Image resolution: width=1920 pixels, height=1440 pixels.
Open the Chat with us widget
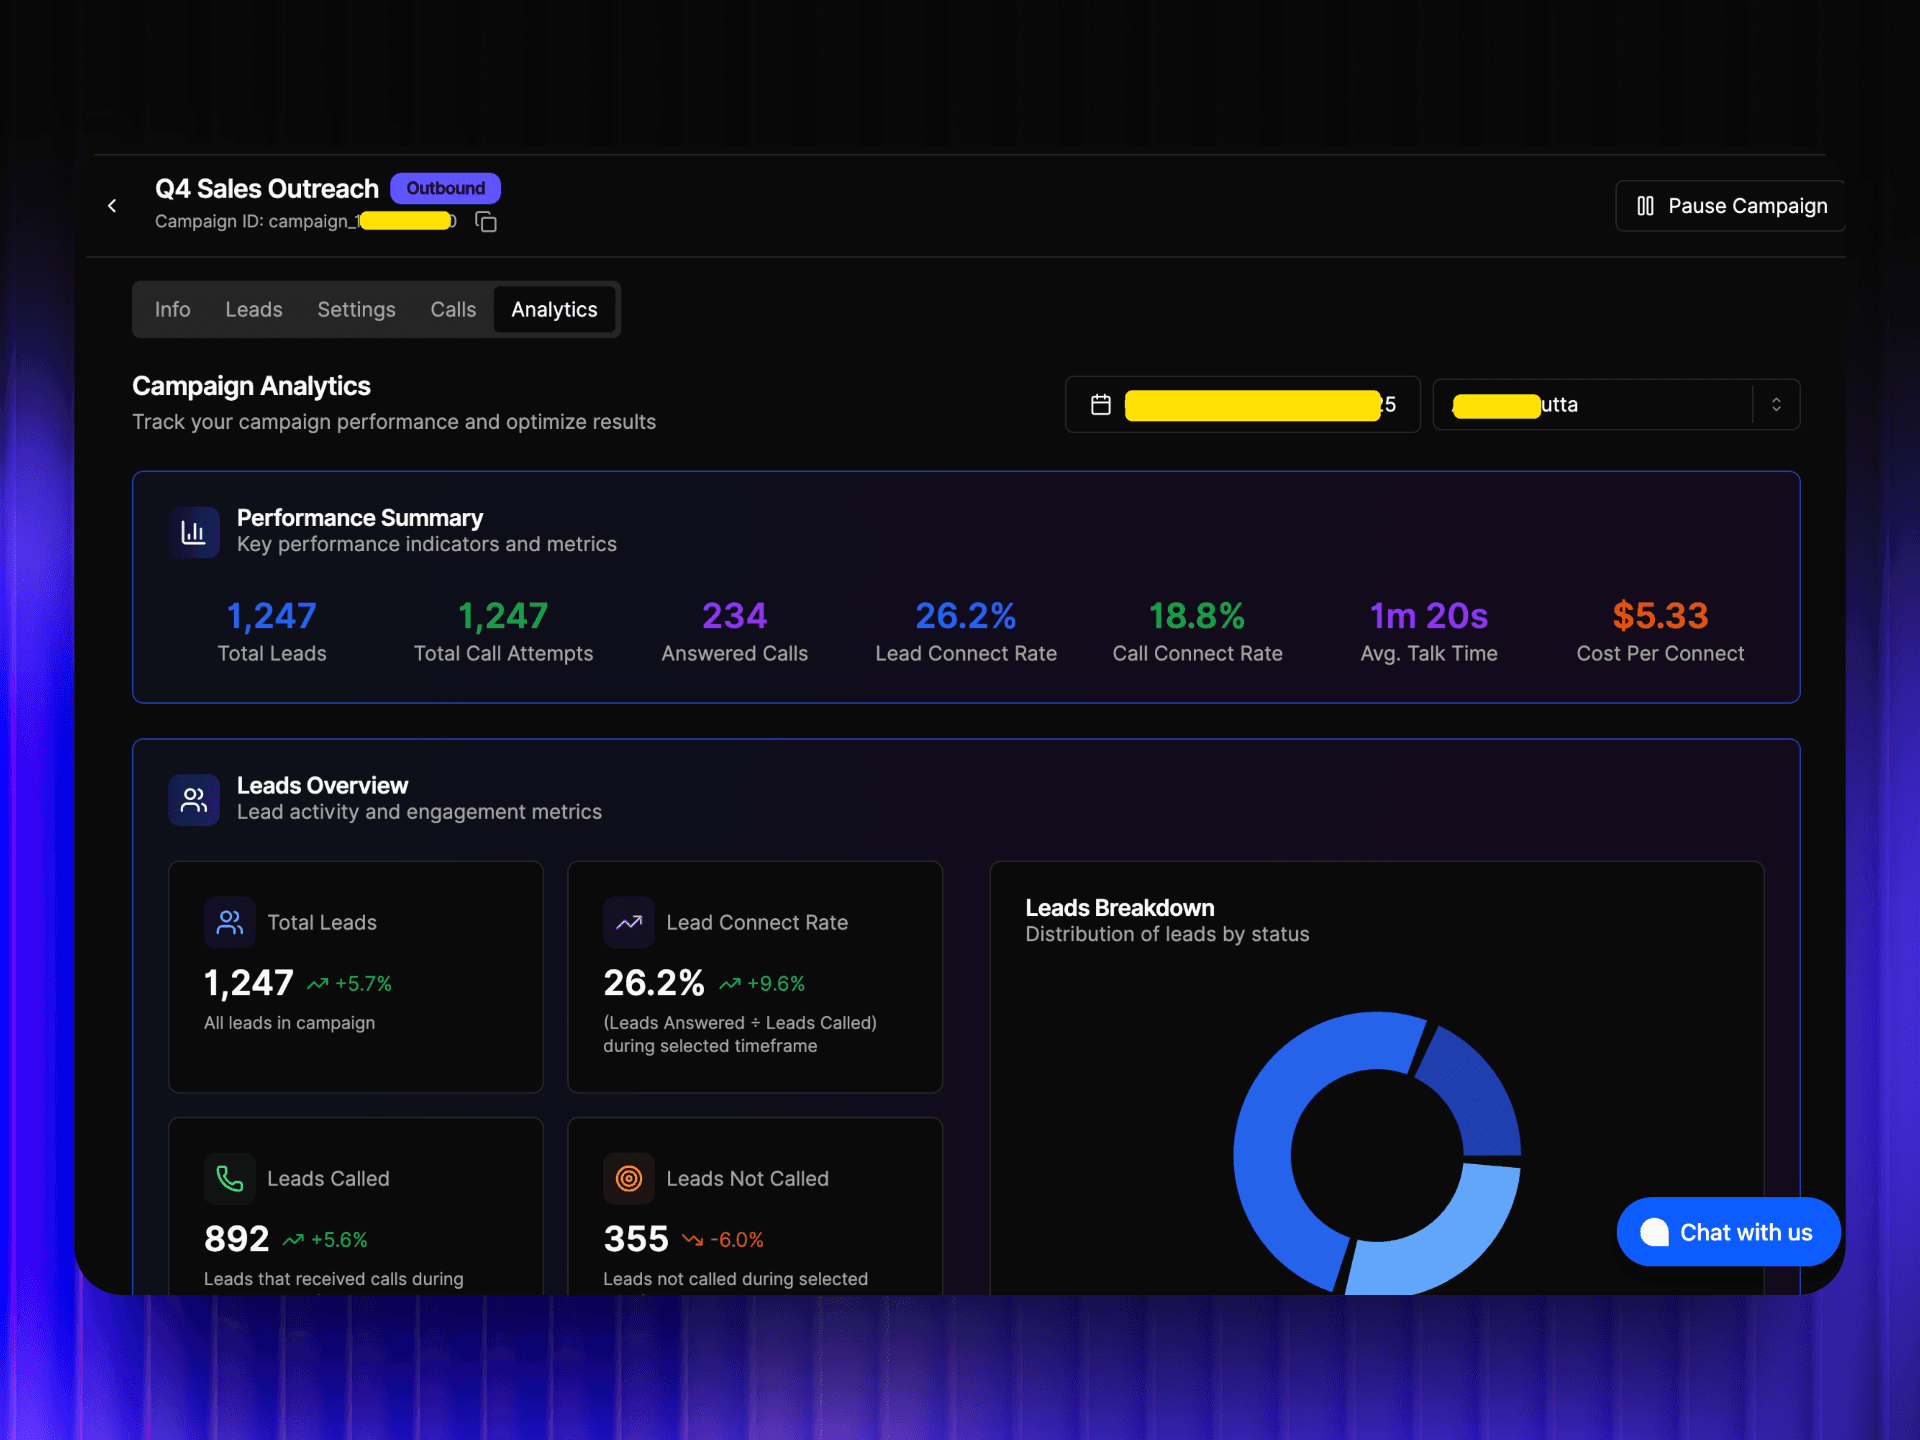(x=1729, y=1232)
